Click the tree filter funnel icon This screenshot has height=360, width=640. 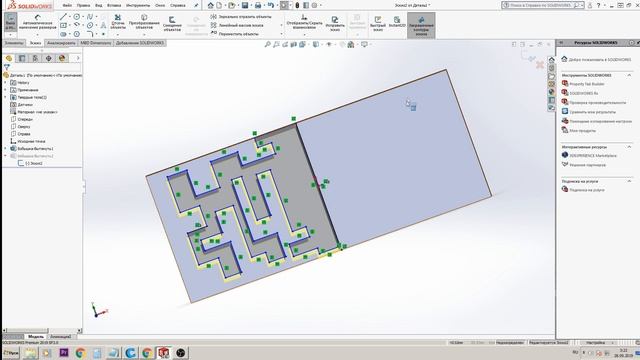(x=7, y=67)
